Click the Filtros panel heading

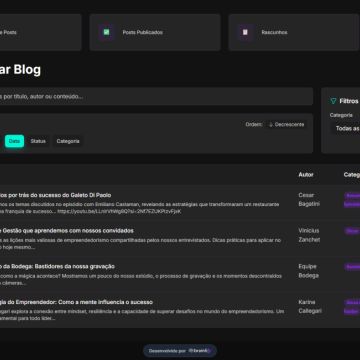349,101
